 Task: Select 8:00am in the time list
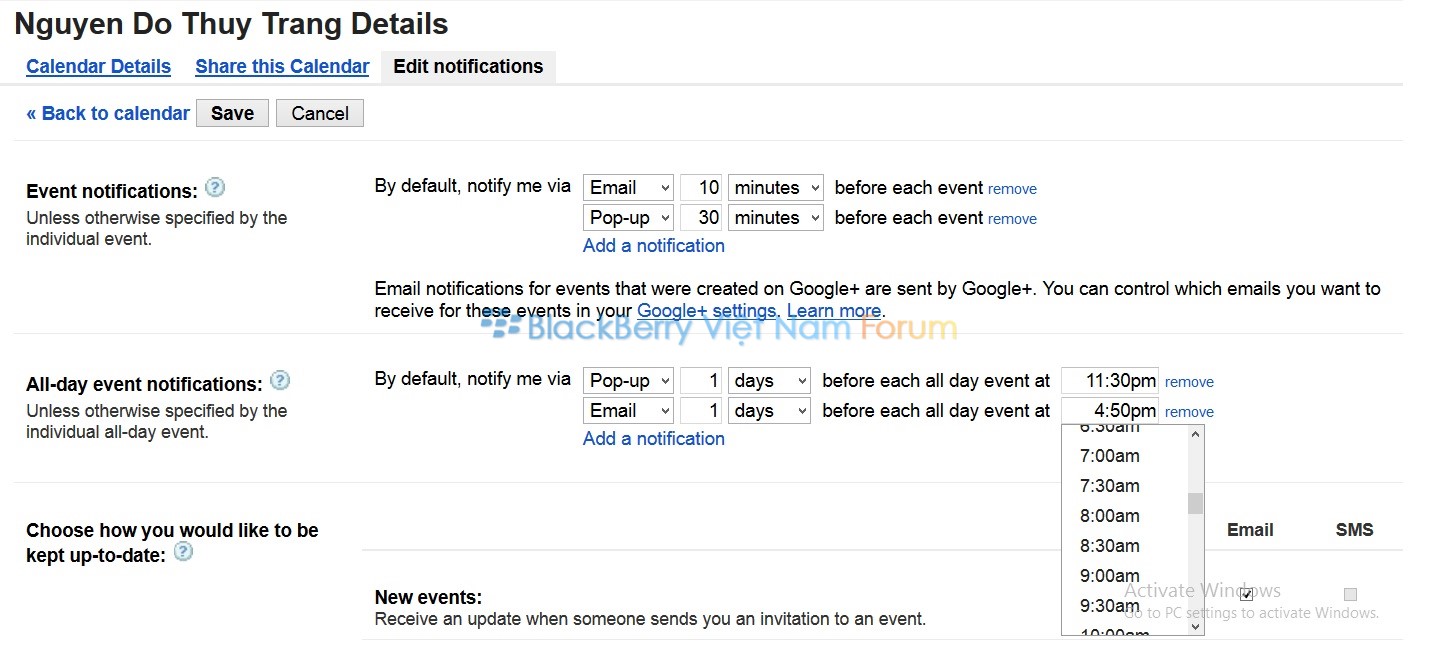coord(1110,516)
